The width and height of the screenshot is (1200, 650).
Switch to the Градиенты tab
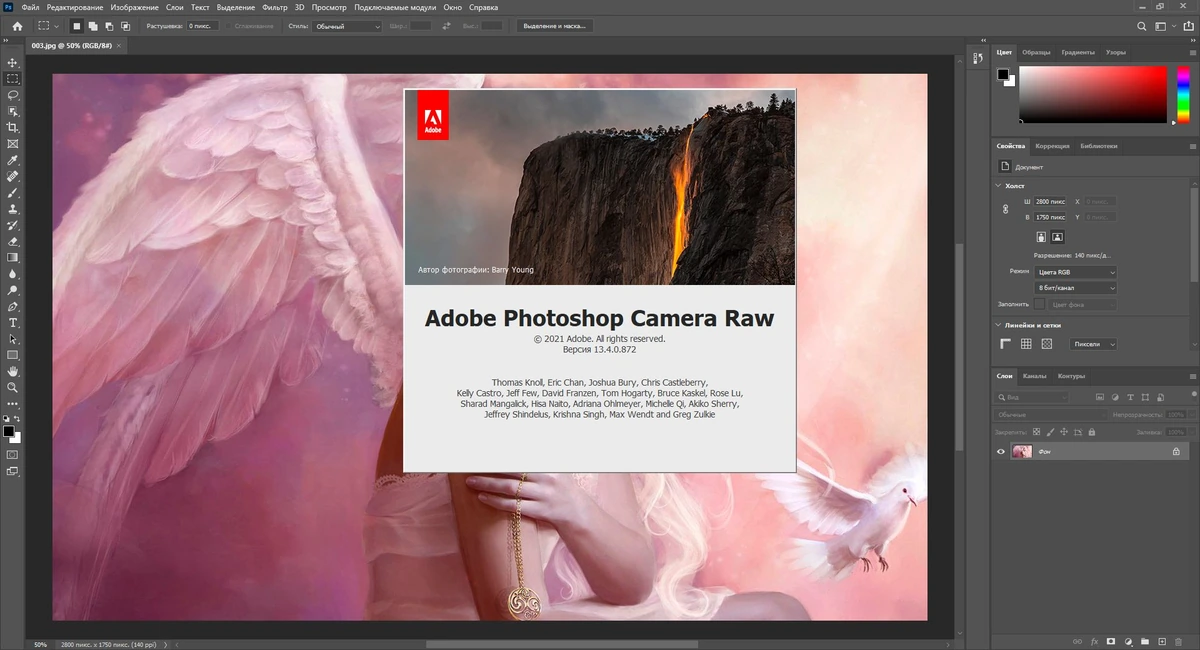pos(1078,52)
